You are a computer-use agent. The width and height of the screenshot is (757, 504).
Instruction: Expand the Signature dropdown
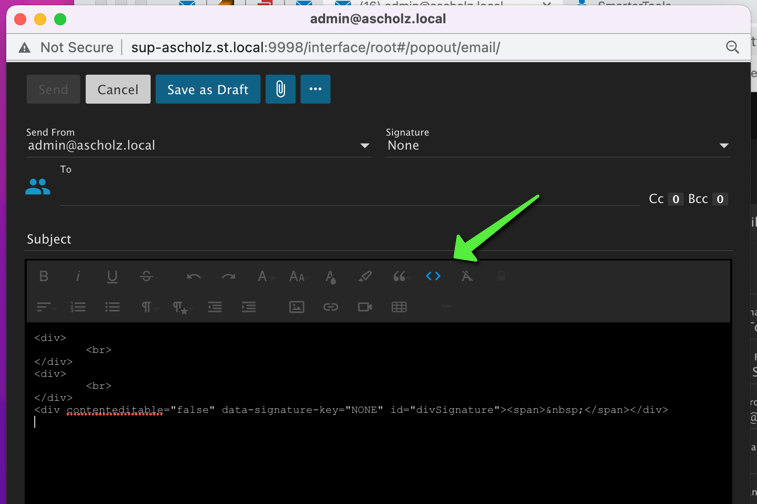(x=724, y=146)
